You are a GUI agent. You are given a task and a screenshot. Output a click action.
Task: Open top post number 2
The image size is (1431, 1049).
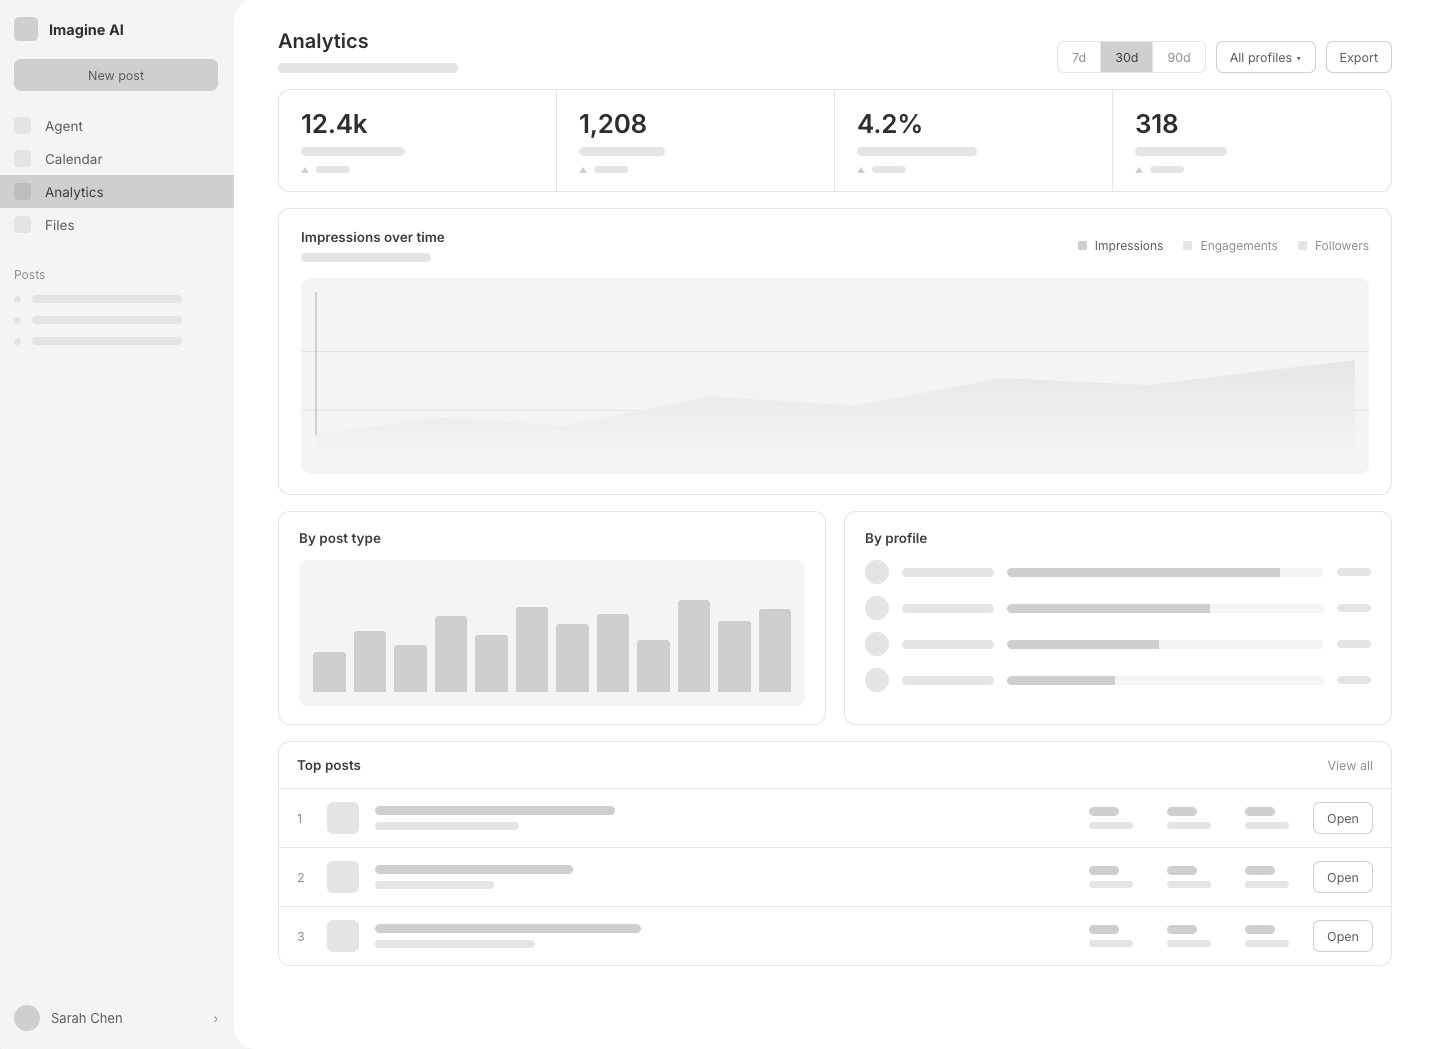click(x=1343, y=877)
